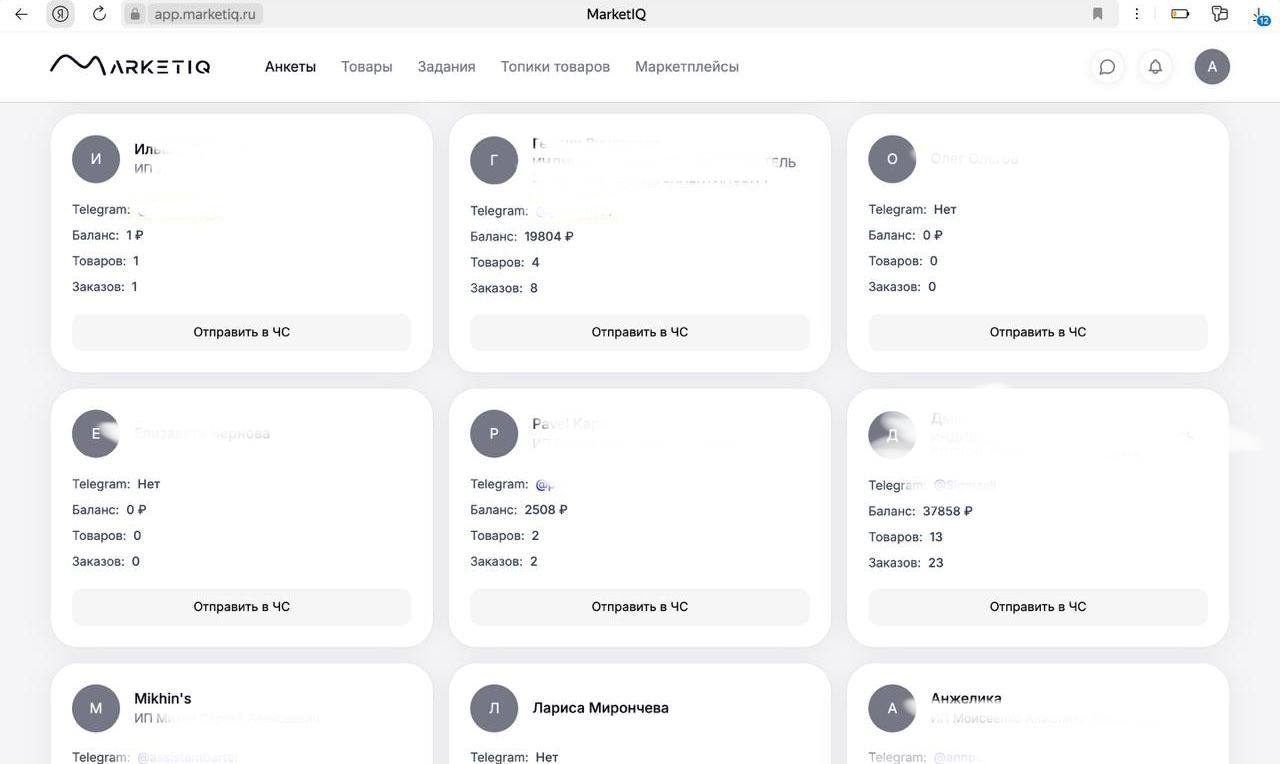Click the Mikhin's card avatar М

pyautogui.click(x=96, y=708)
